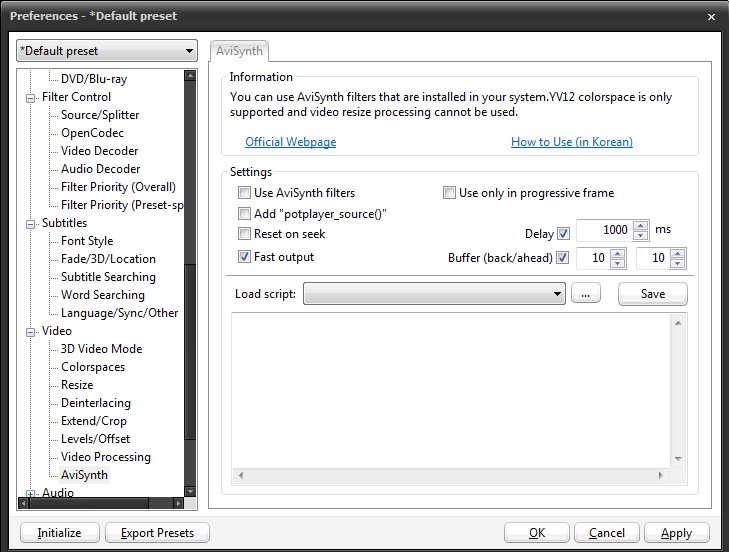Select the AviSynth tab

(x=239, y=51)
